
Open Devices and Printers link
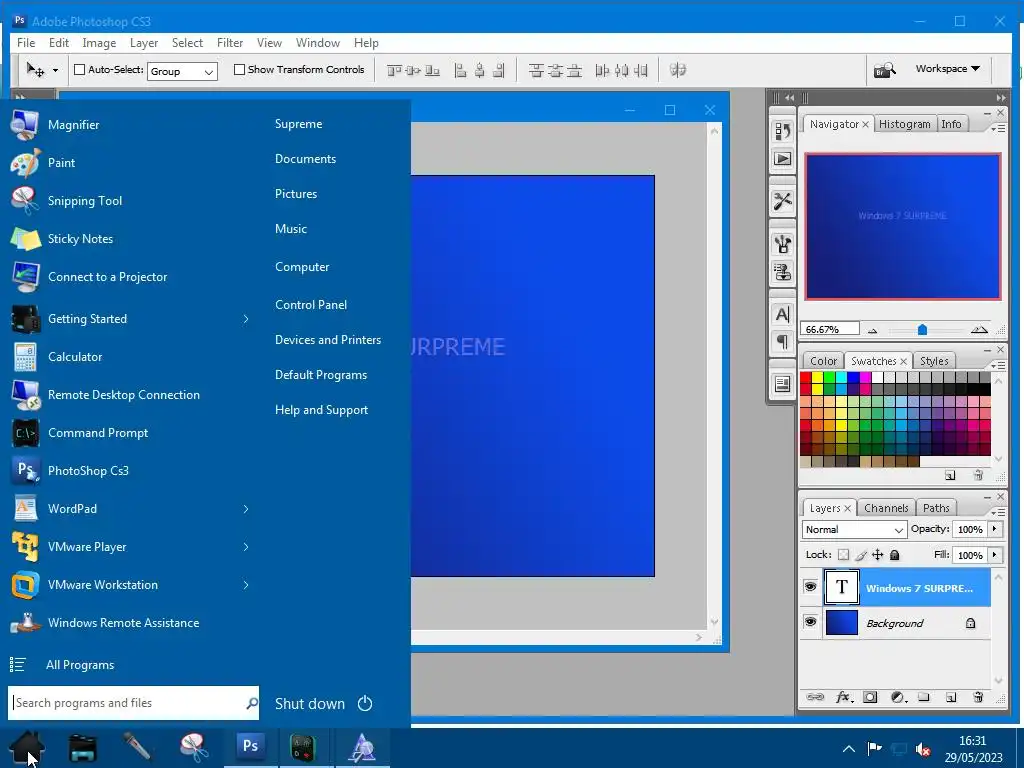[328, 340]
